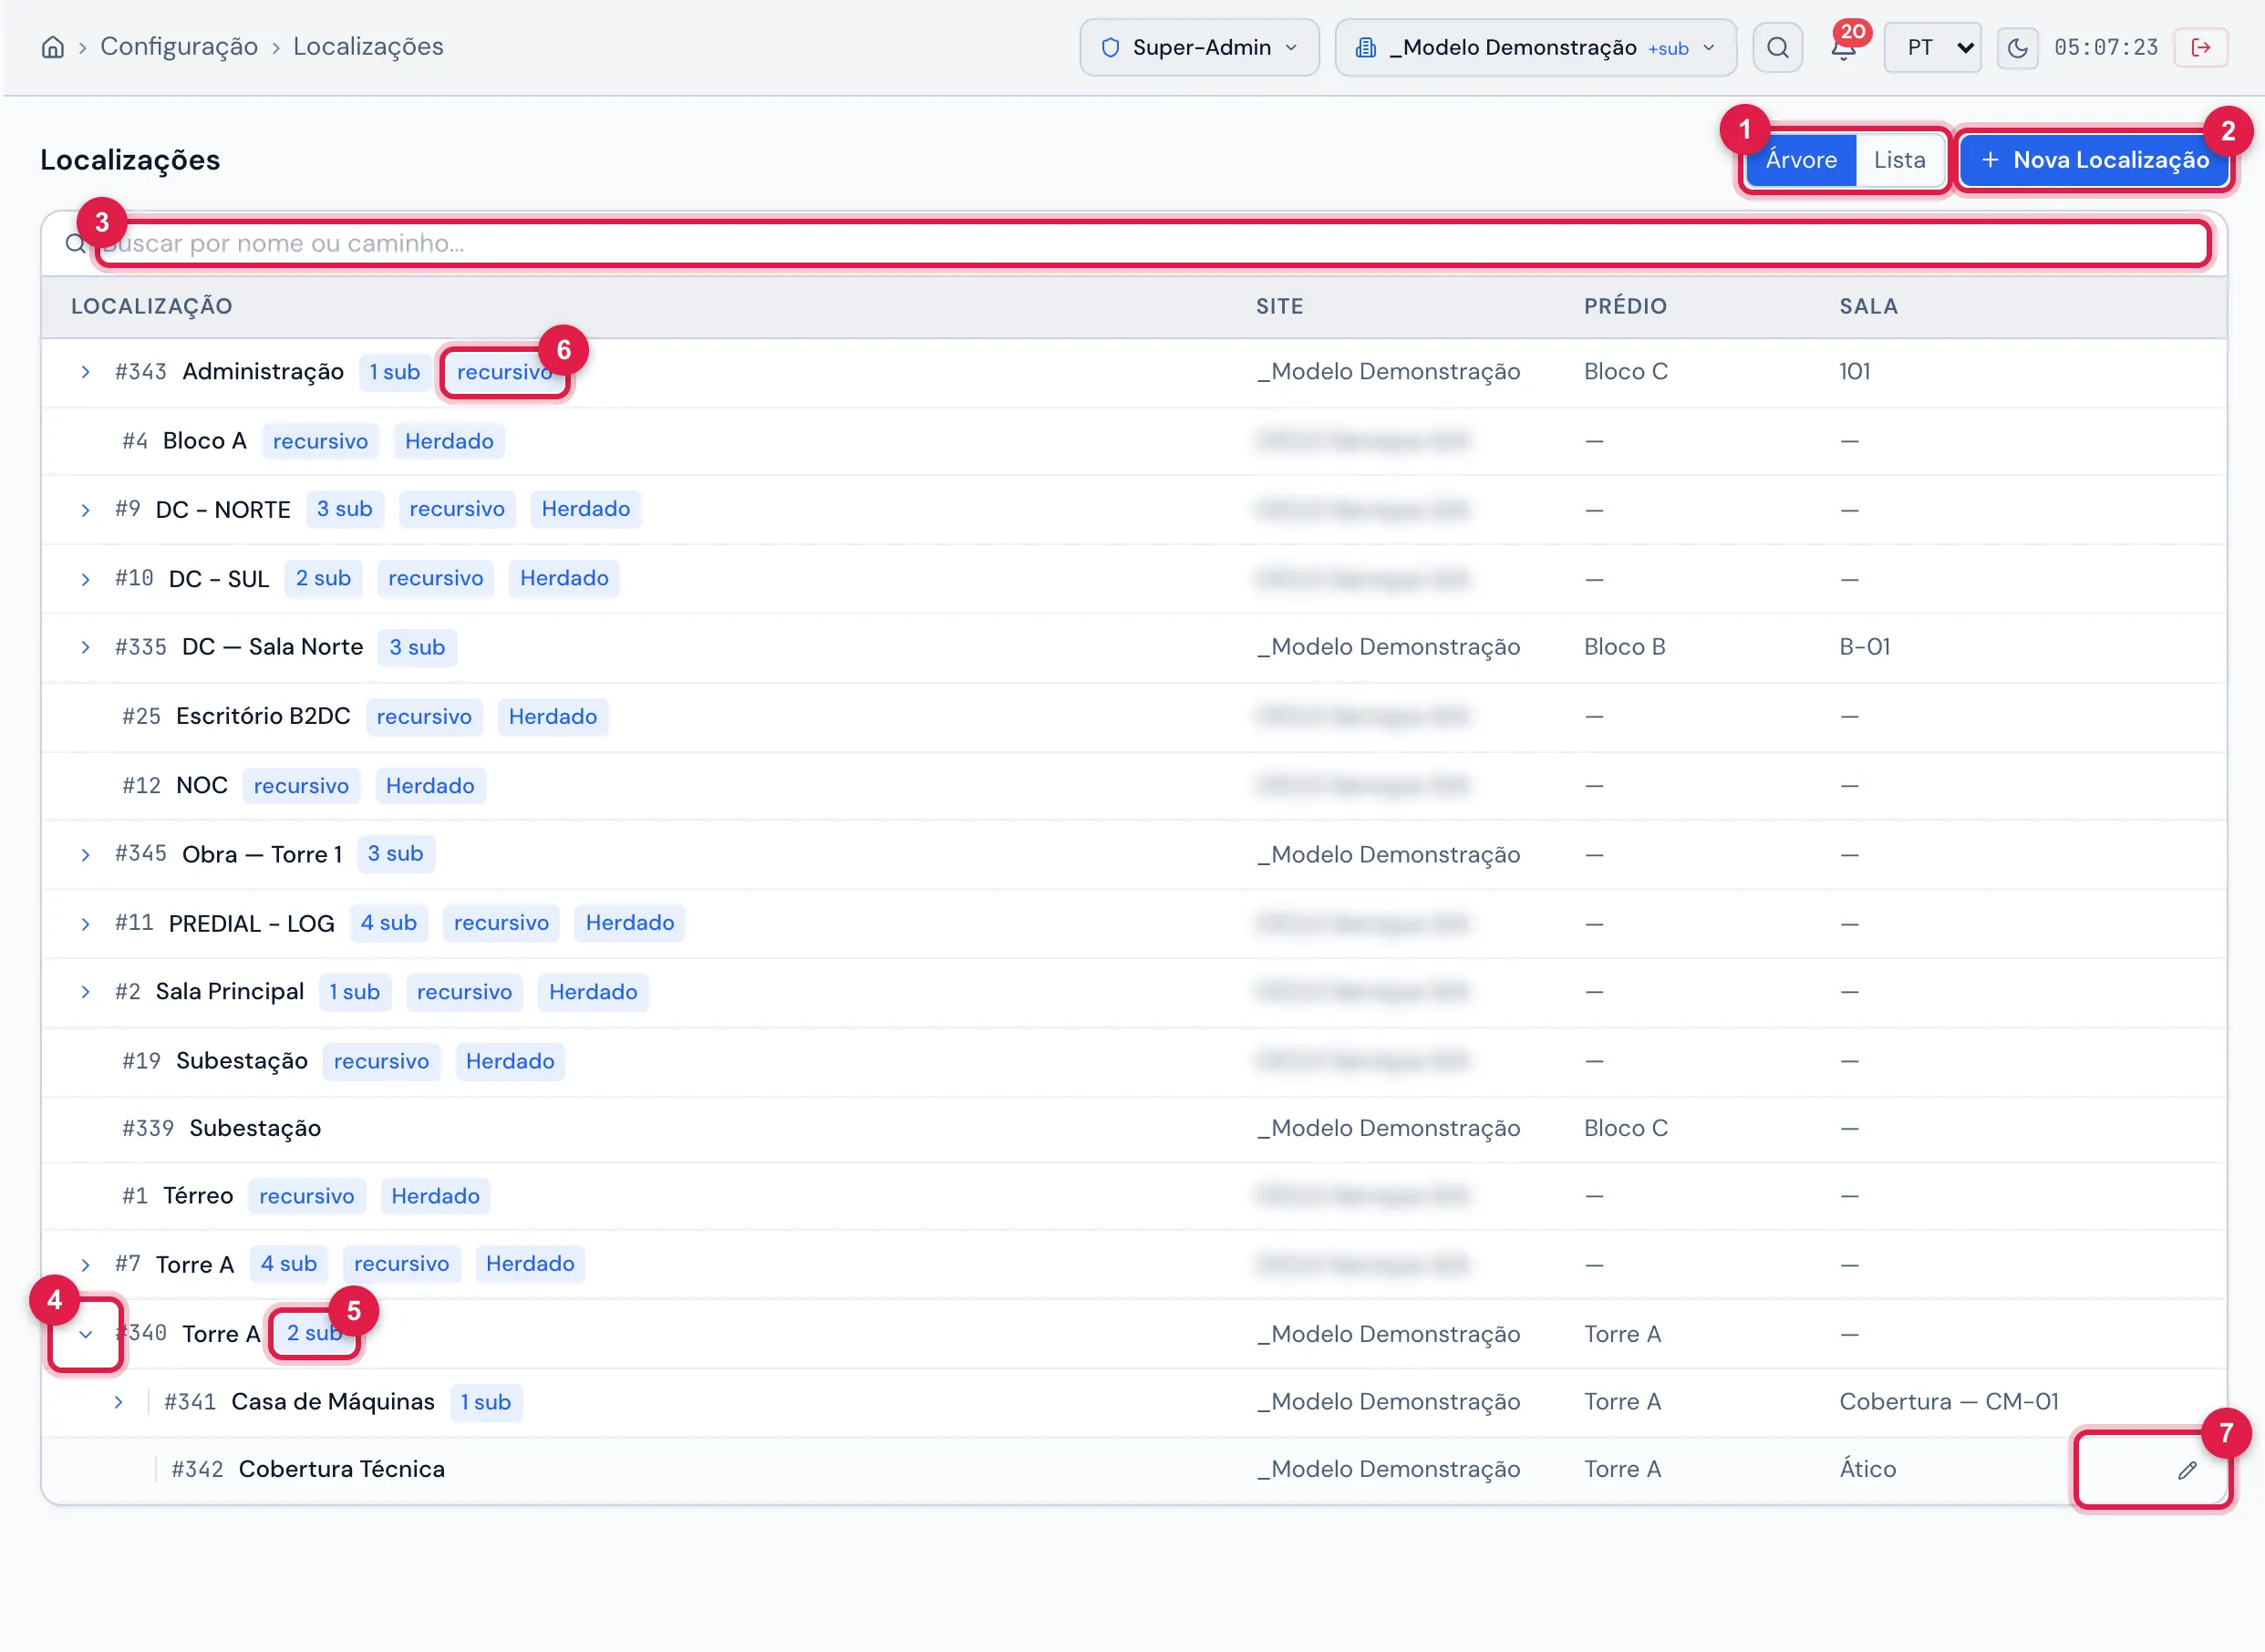Select the #1 Térreo location name
Image resolution: width=2265 pixels, height=1652 pixels.
click(x=198, y=1196)
